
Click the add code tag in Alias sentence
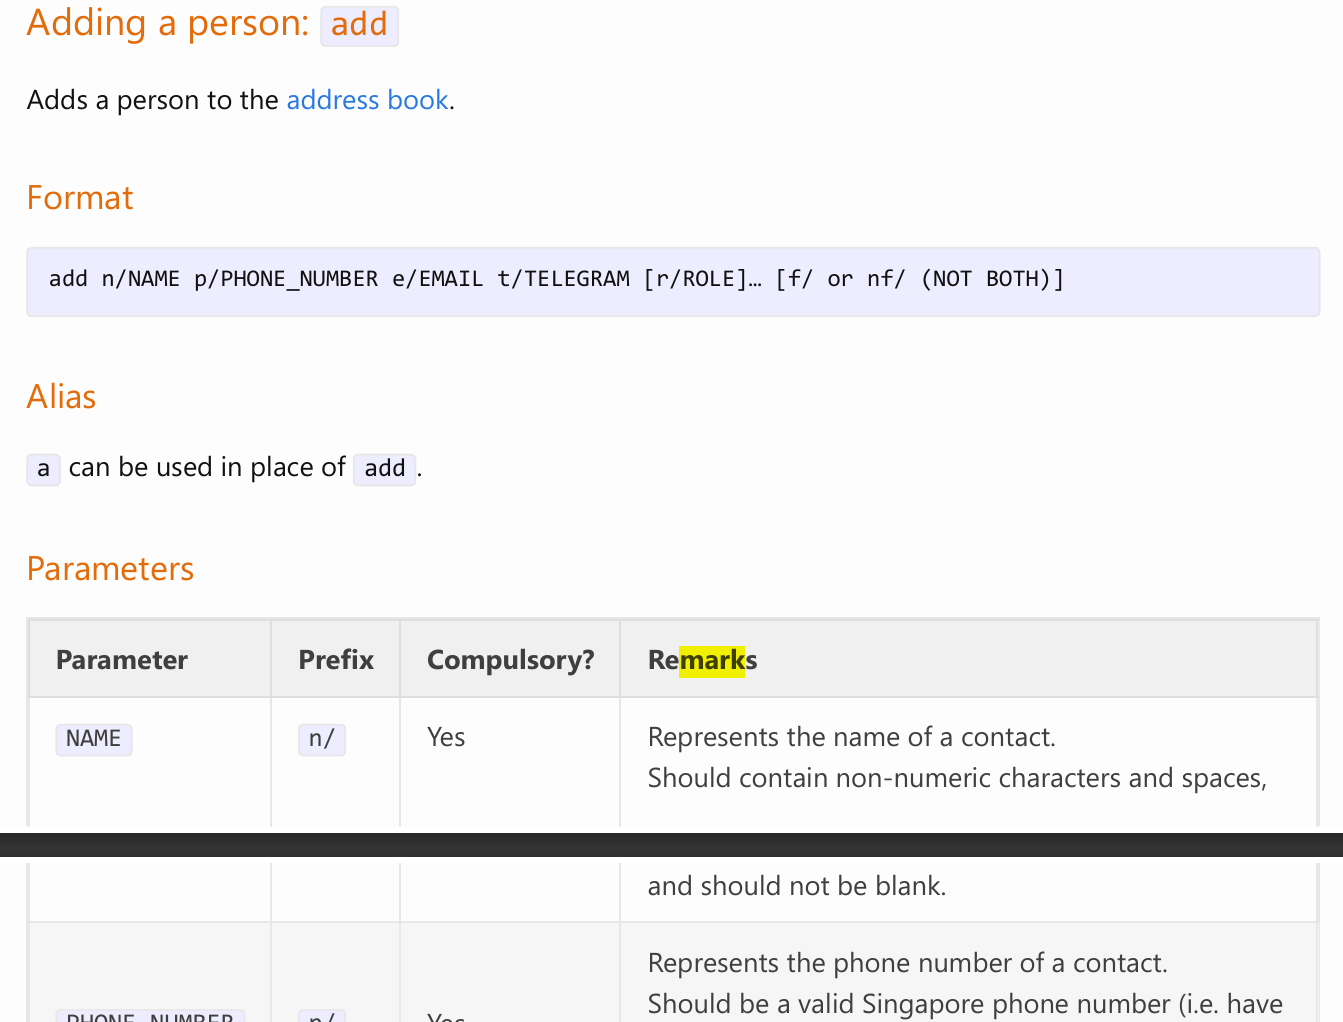[x=384, y=468]
